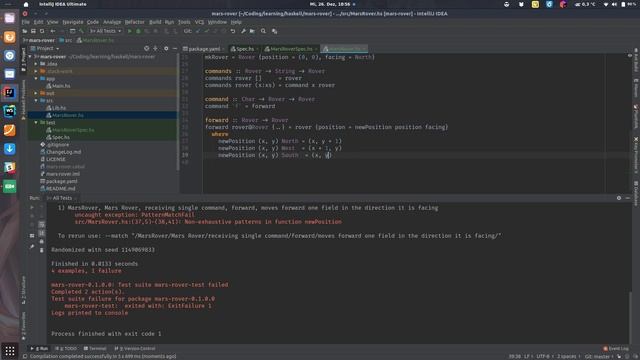Expand the out folder node

click(36, 93)
